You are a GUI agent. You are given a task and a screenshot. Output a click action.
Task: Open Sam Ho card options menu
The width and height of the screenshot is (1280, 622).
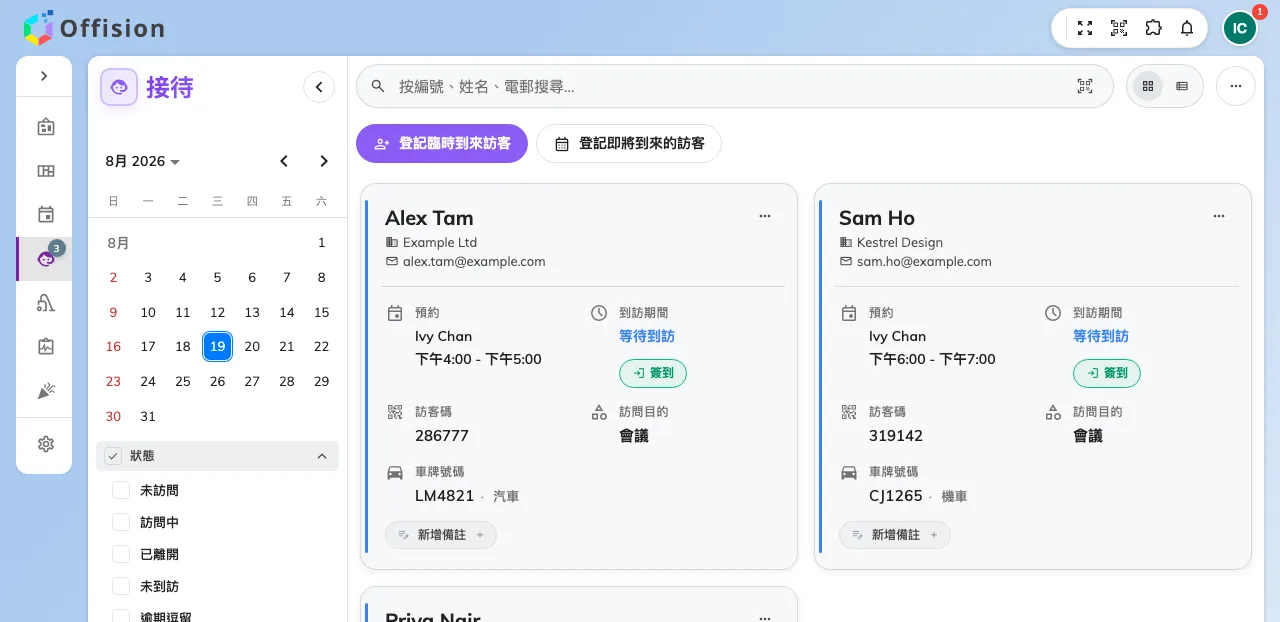point(1219,216)
